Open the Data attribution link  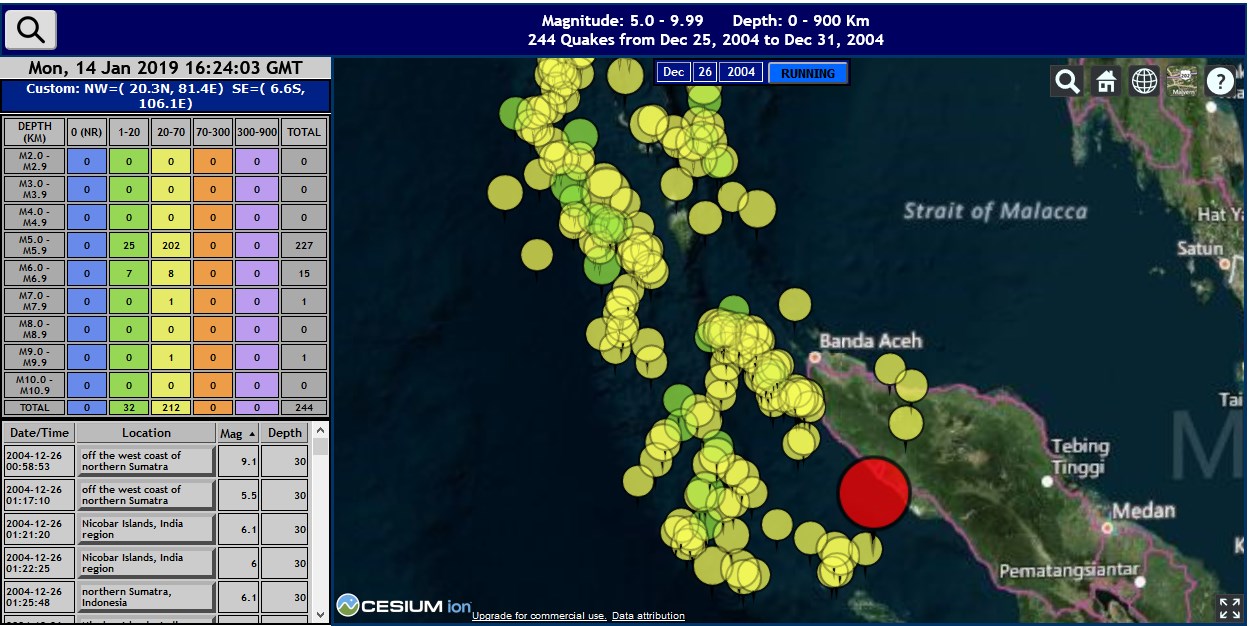tap(648, 615)
